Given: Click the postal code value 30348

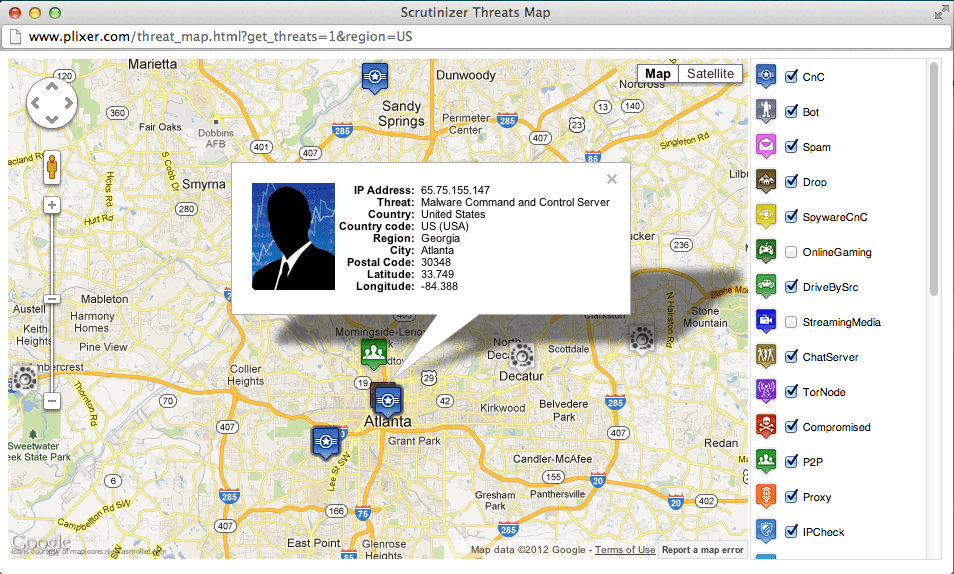Looking at the screenshot, I should pos(436,262).
